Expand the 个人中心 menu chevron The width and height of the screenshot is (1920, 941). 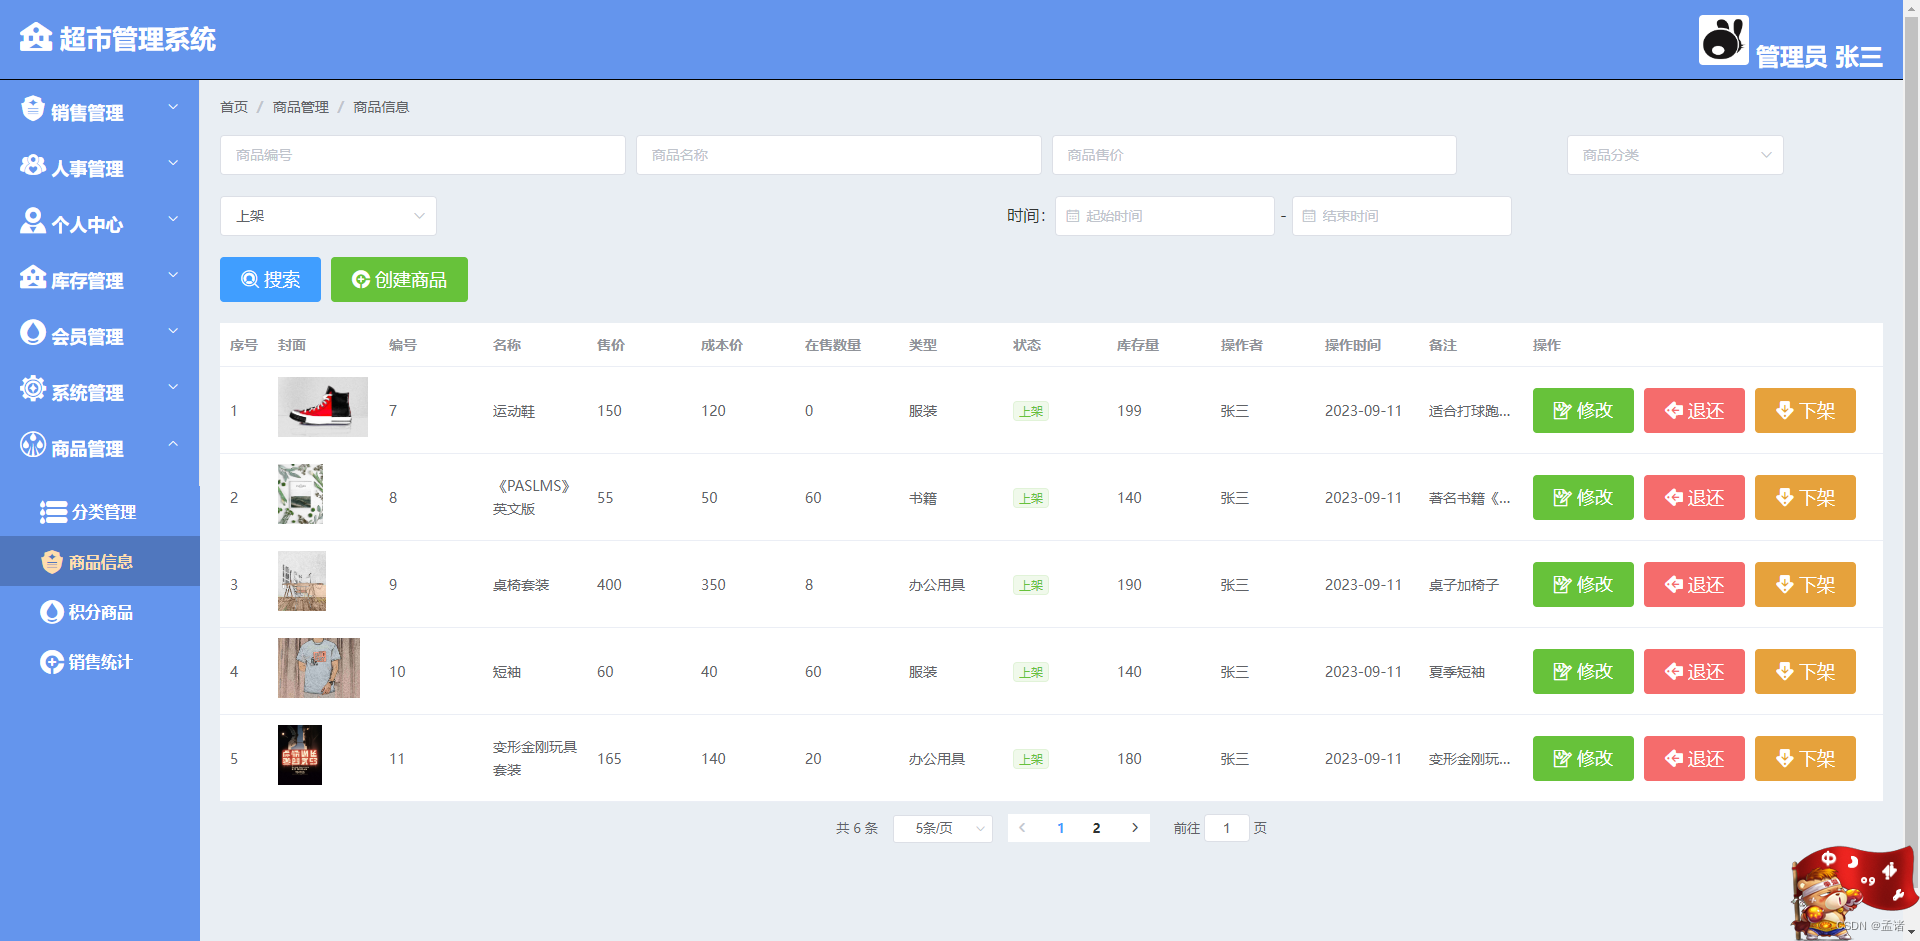173,219
